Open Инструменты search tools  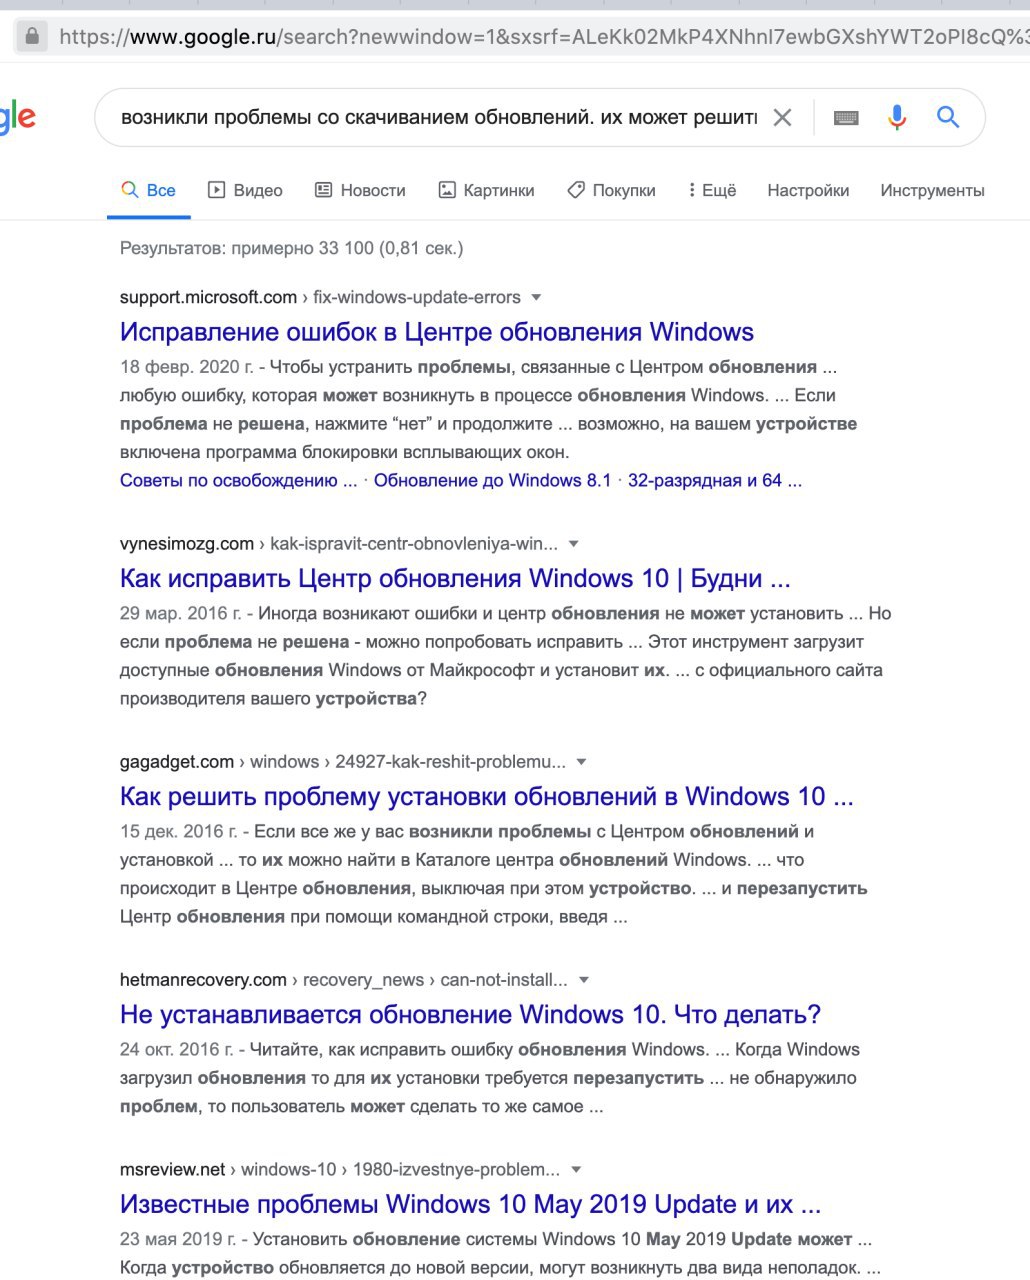pos(932,190)
